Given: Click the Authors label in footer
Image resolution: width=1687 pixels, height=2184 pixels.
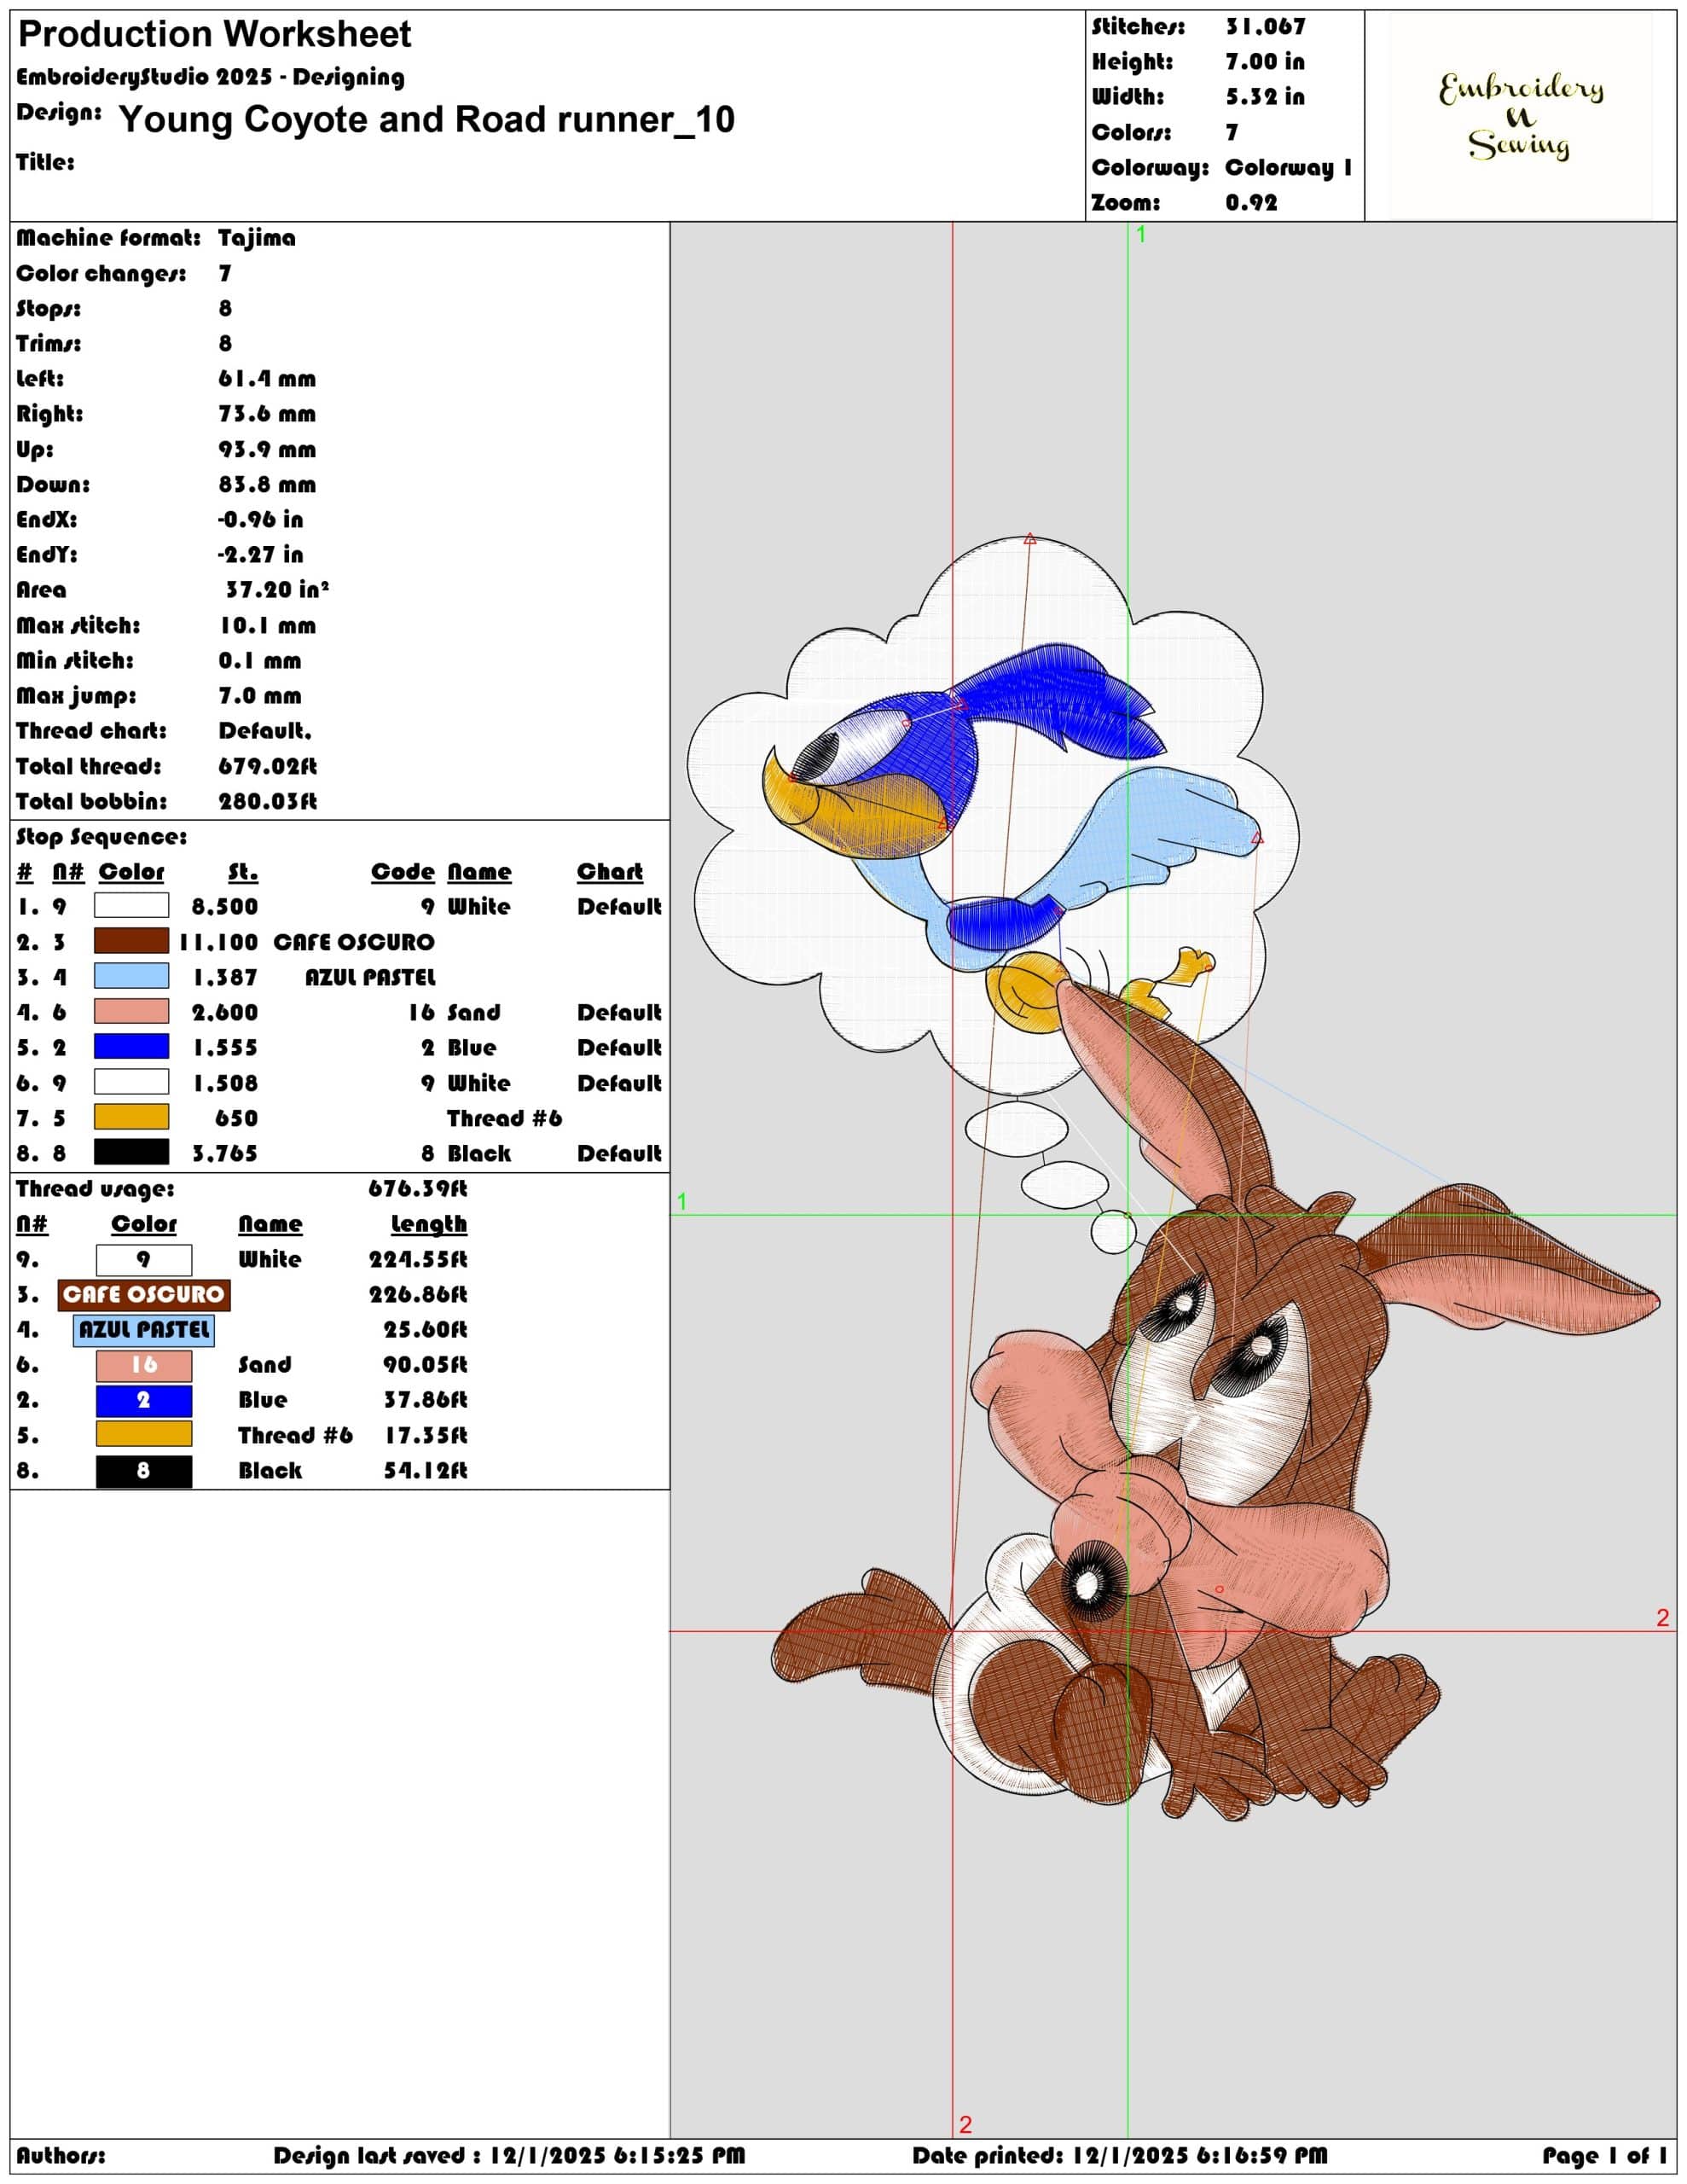Looking at the screenshot, I should point(60,2156).
